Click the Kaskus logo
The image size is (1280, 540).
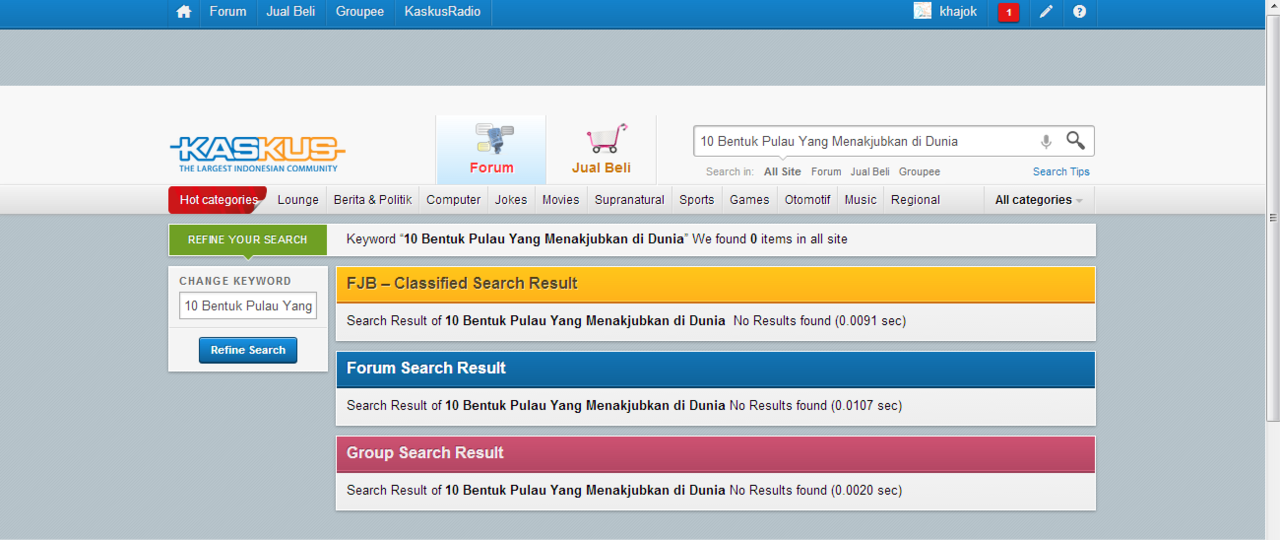tap(257, 154)
